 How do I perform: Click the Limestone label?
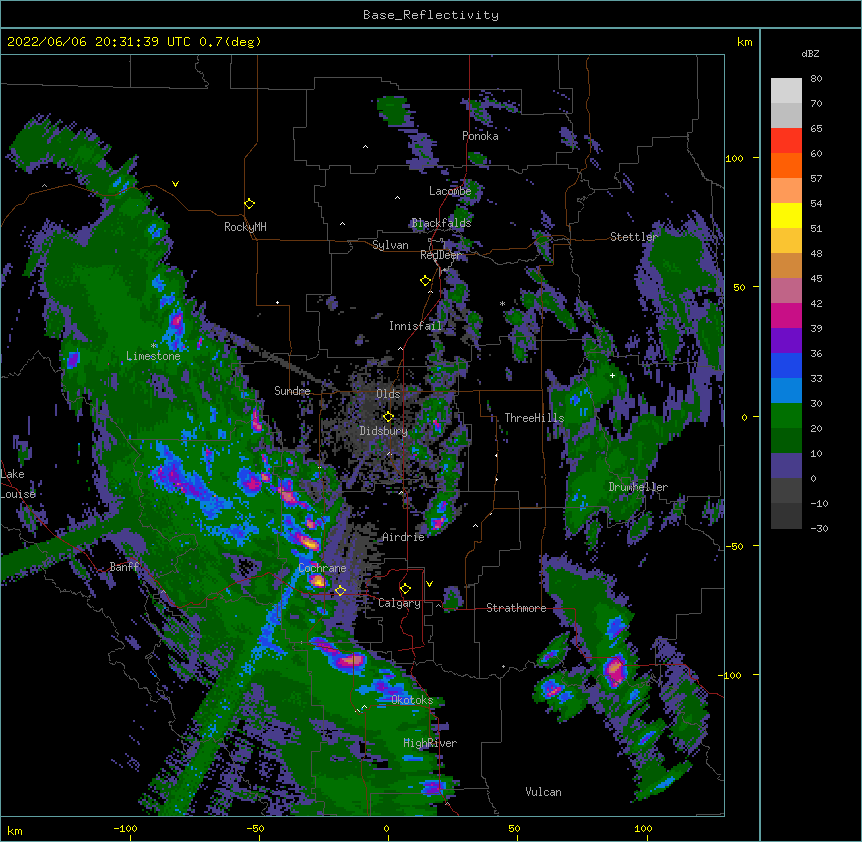(x=153, y=356)
